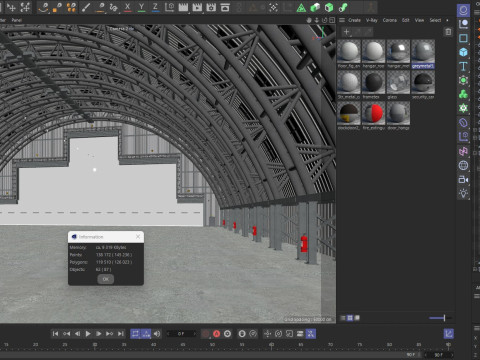Toggle the loop playback mode button
This screenshot has width=480, height=360.
point(135,334)
